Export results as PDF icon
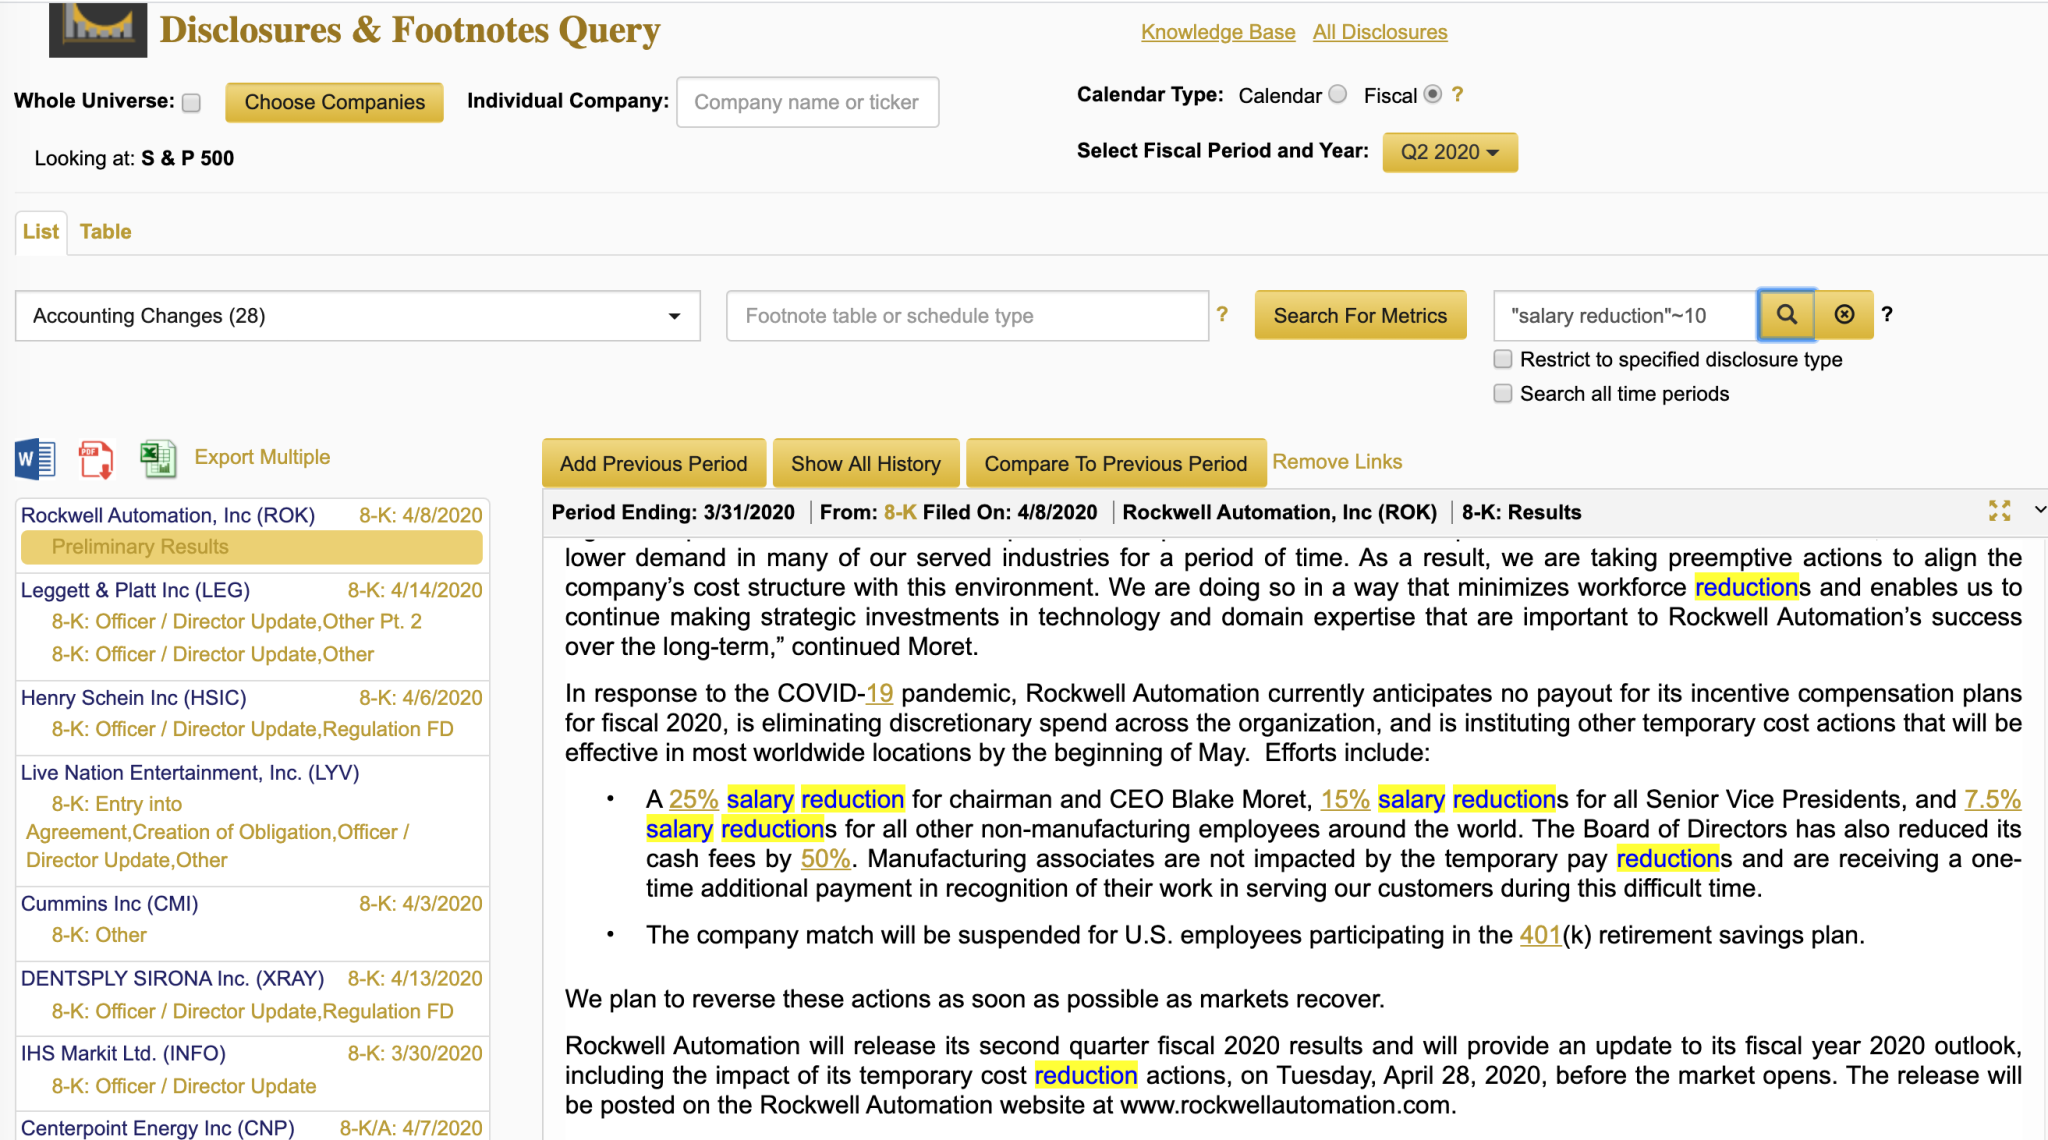Screen dimensions: 2048x1140 coord(96,459)
